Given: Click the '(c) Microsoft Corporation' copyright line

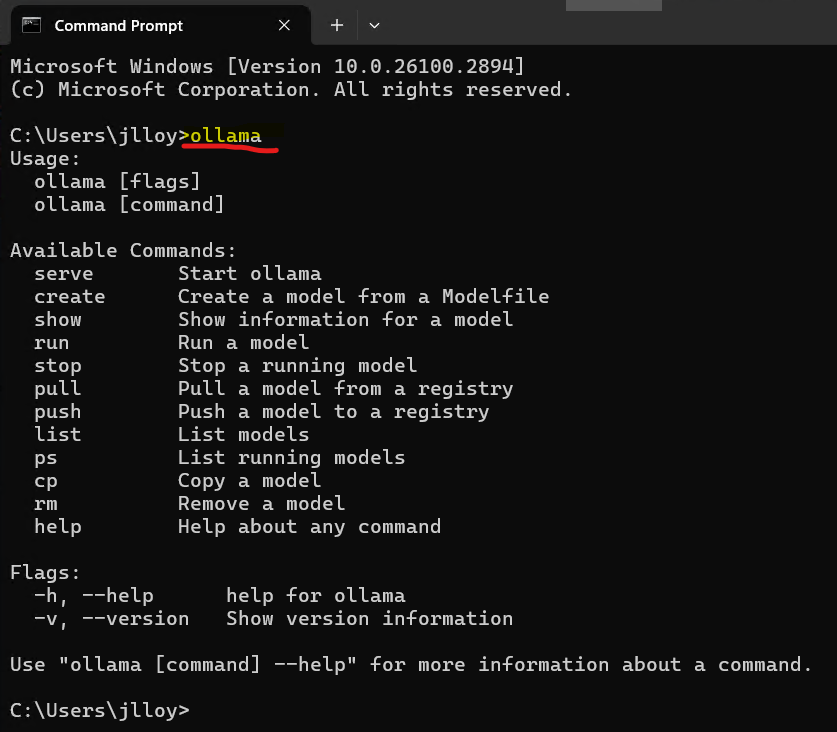Looking at the screenshot, I should [291, 90].
